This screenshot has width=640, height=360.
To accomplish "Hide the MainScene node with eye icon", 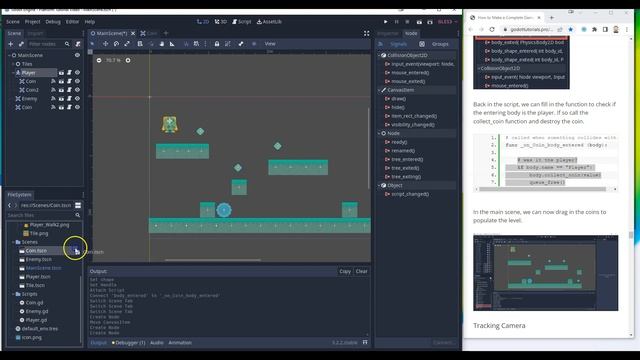I will [77, 55].
